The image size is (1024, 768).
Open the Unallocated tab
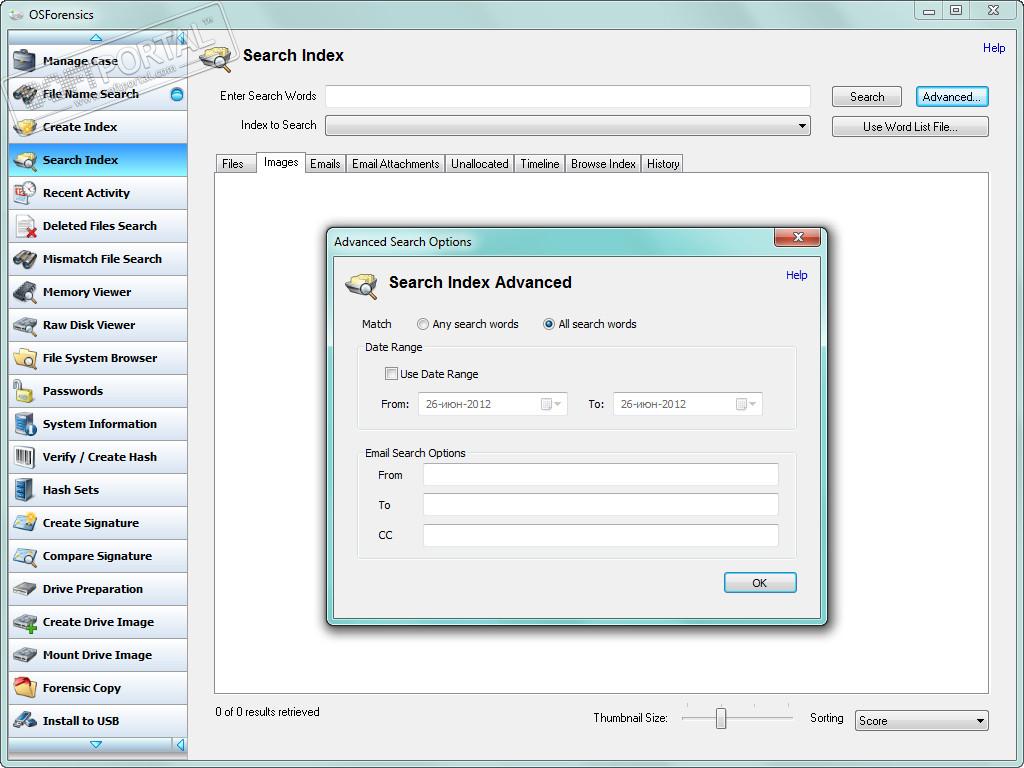(479, 164)
